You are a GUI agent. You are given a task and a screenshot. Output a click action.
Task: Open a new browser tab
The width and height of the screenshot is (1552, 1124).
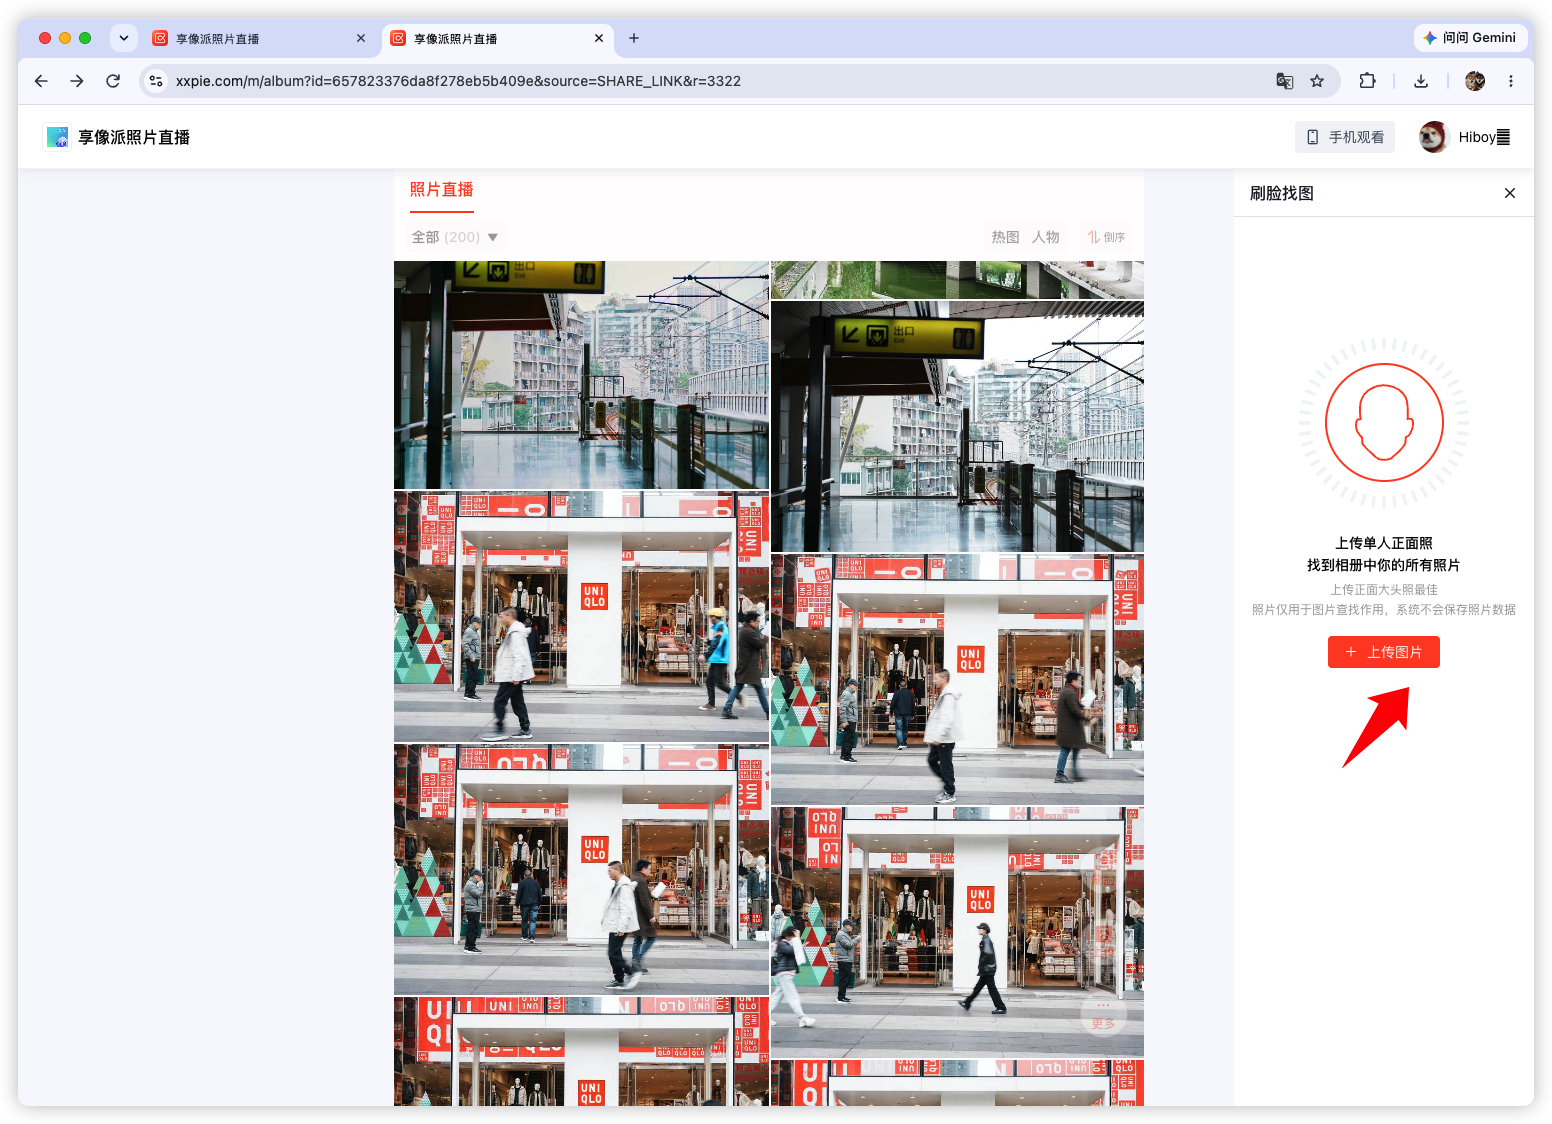pos(634,38)
